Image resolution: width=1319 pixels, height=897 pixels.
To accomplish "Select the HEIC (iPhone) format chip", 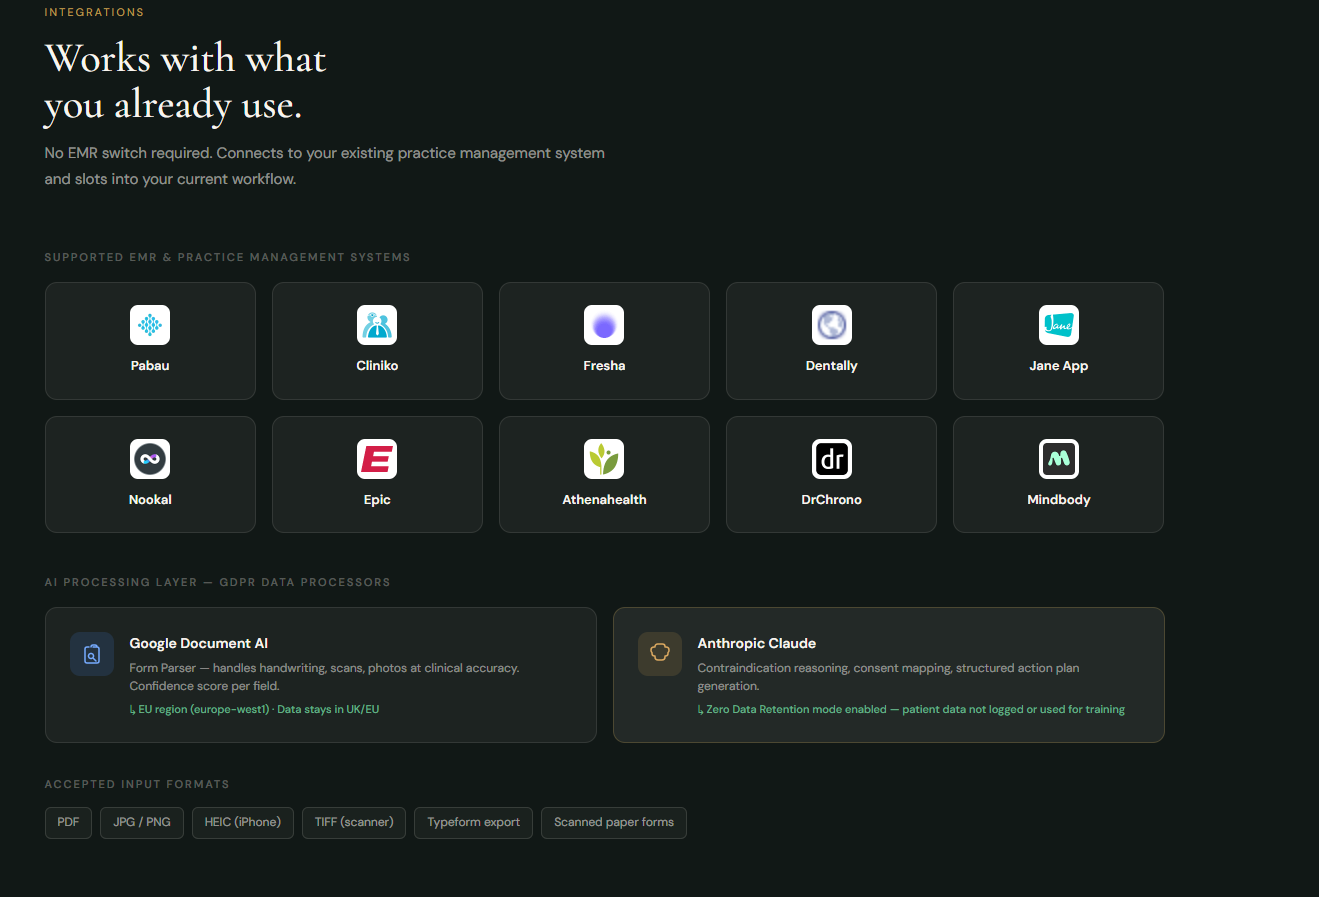I will pos(243,822).
